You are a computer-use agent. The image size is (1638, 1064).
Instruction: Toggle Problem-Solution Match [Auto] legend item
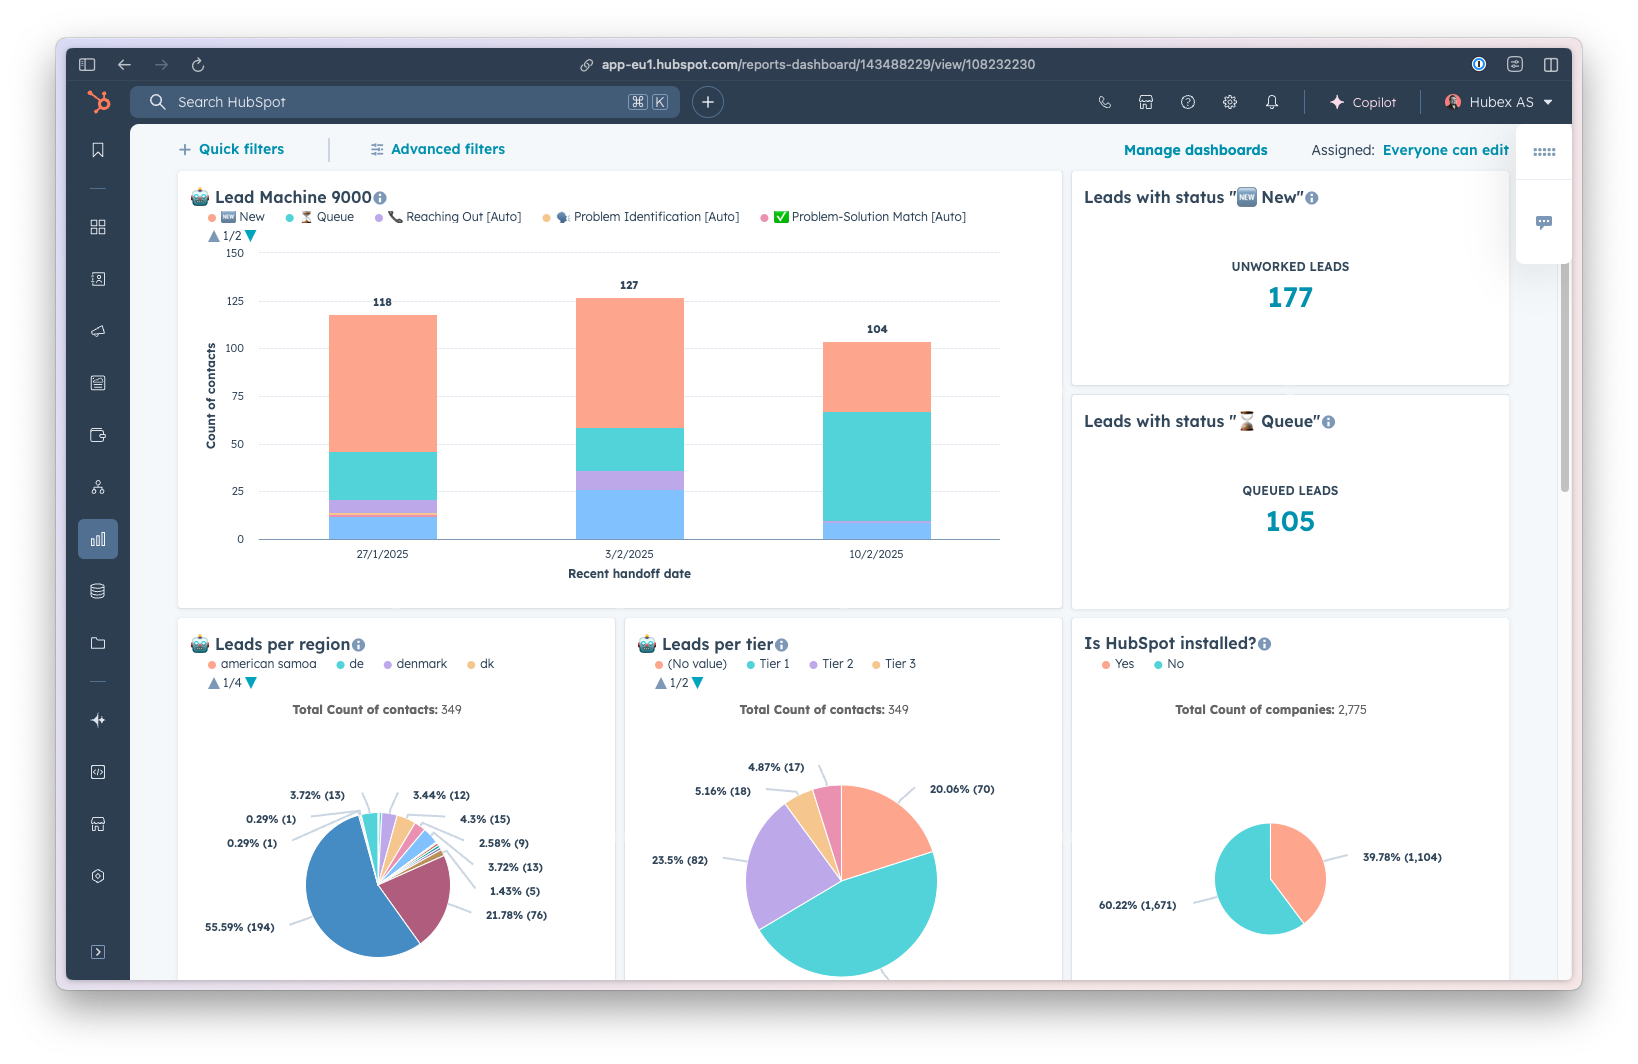tap(863, 217)
